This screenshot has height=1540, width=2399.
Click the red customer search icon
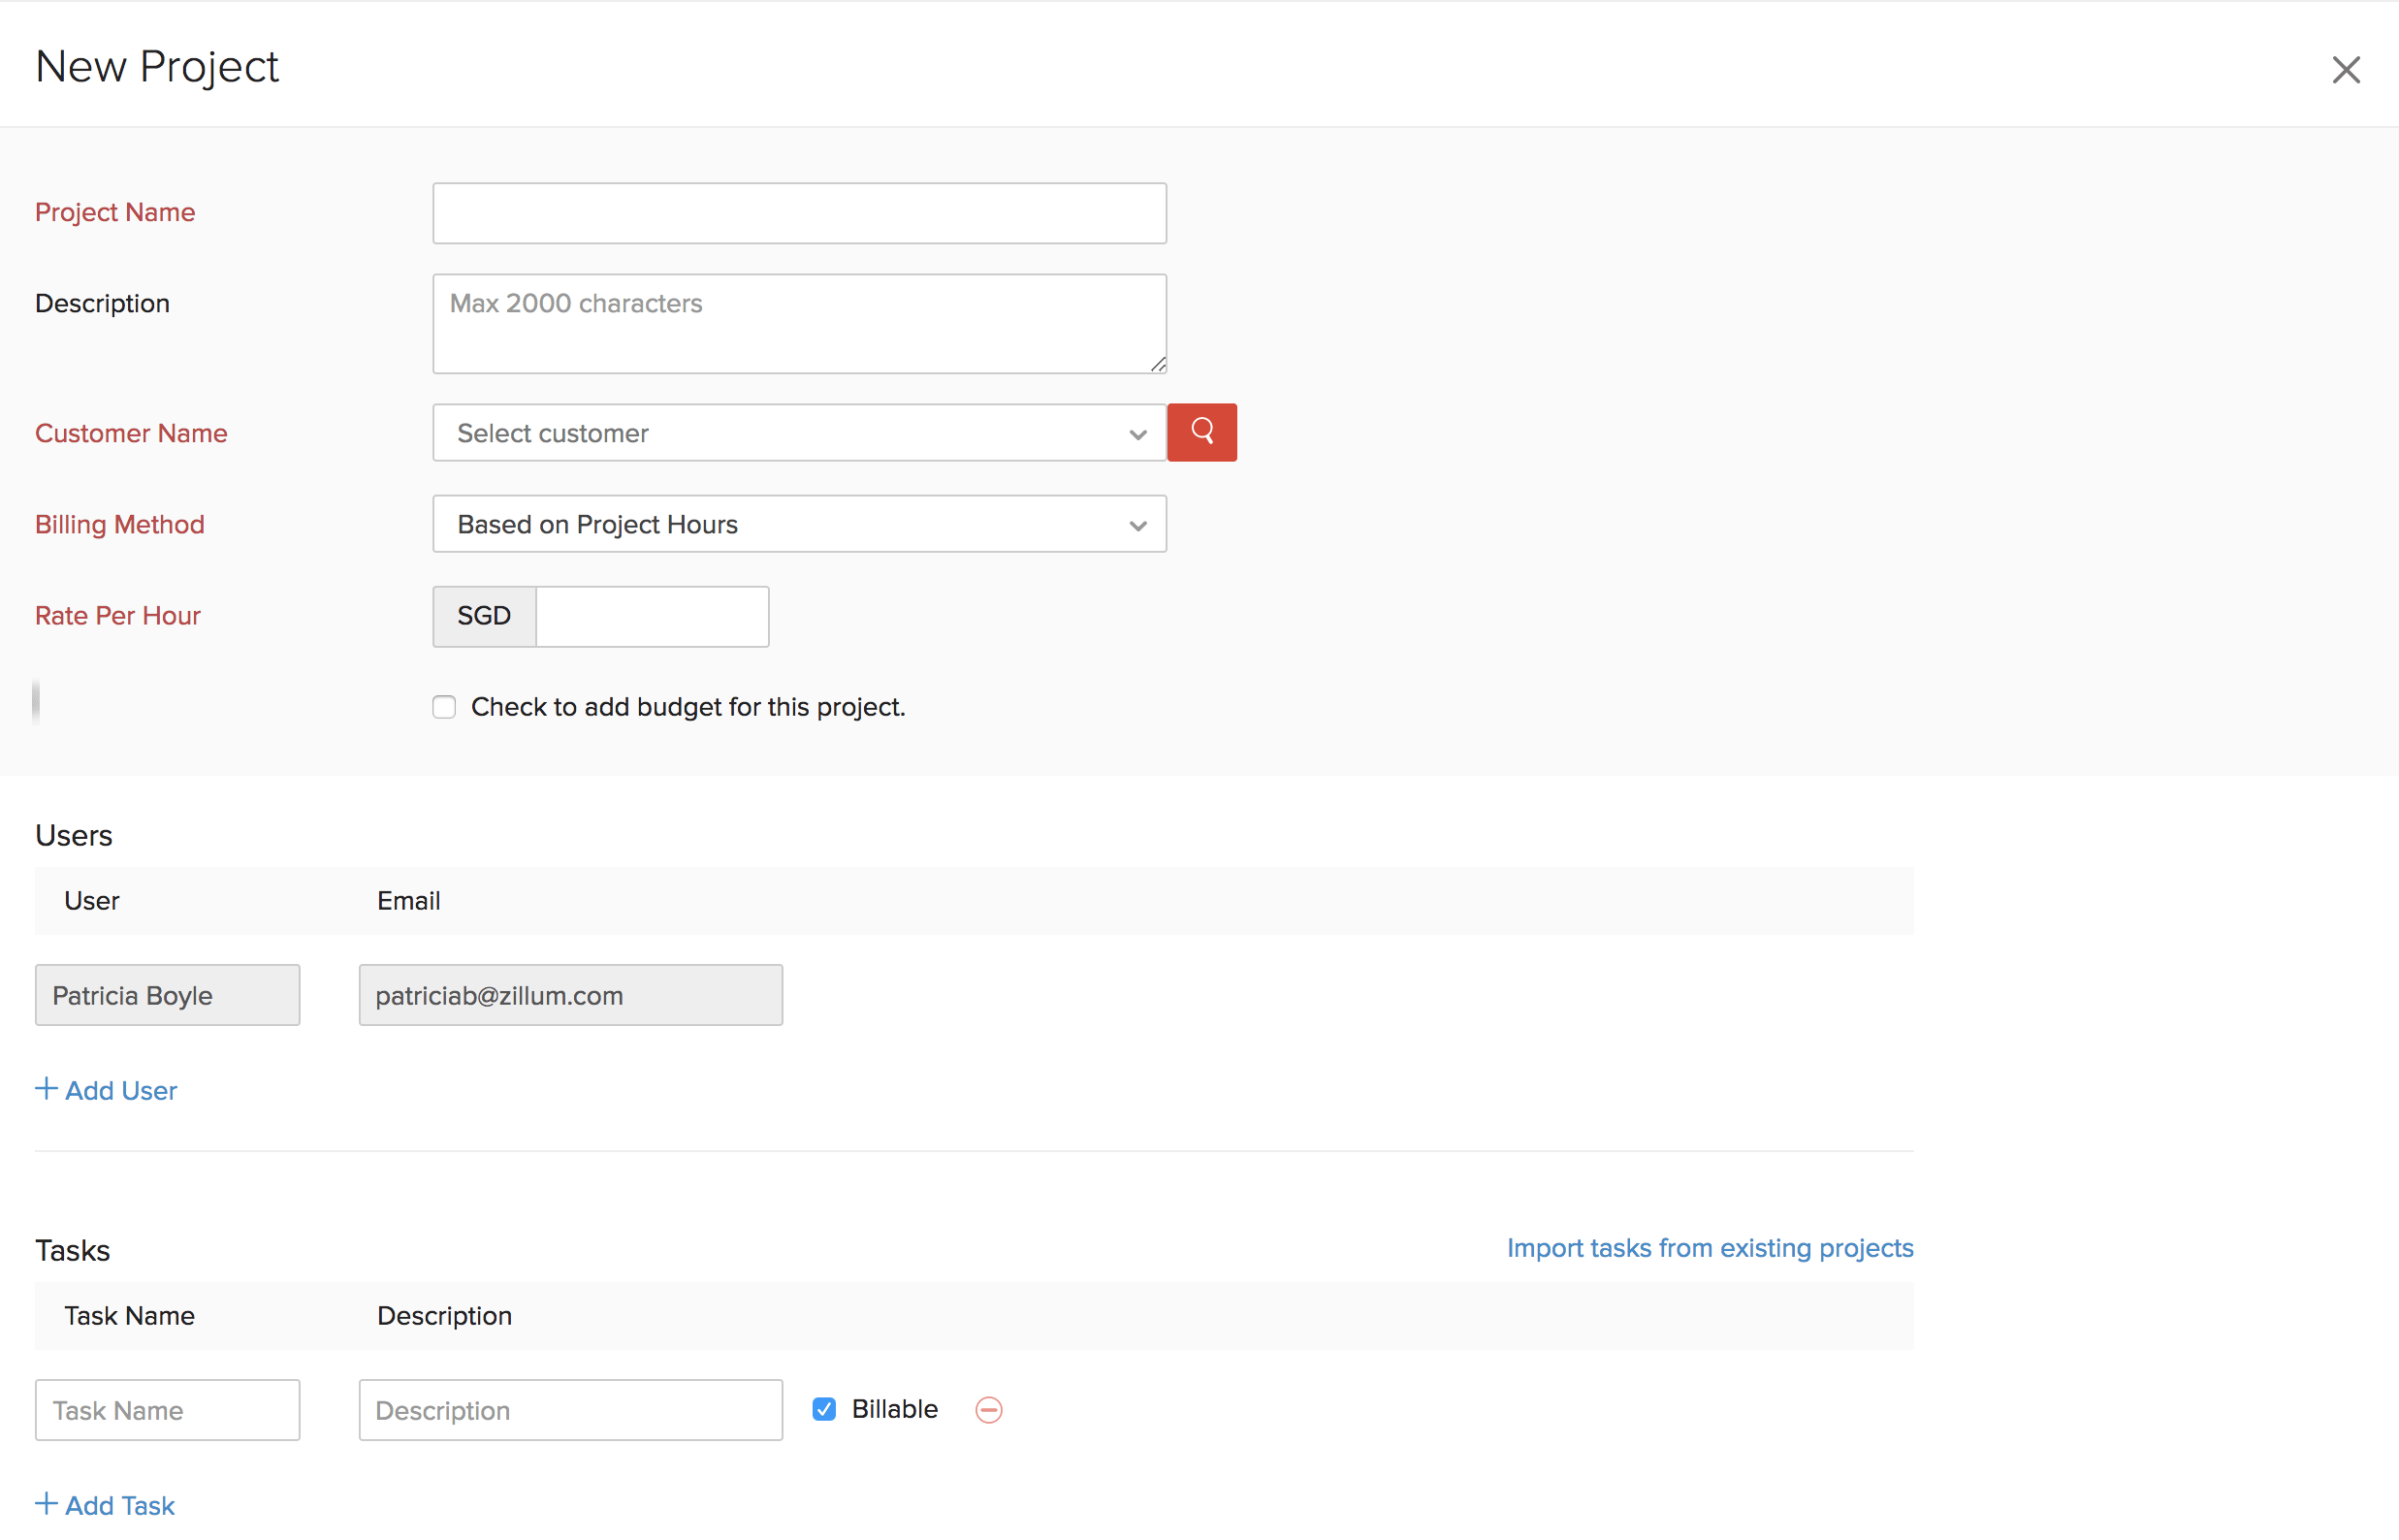pyautogui.click(x=1201, y=432)
